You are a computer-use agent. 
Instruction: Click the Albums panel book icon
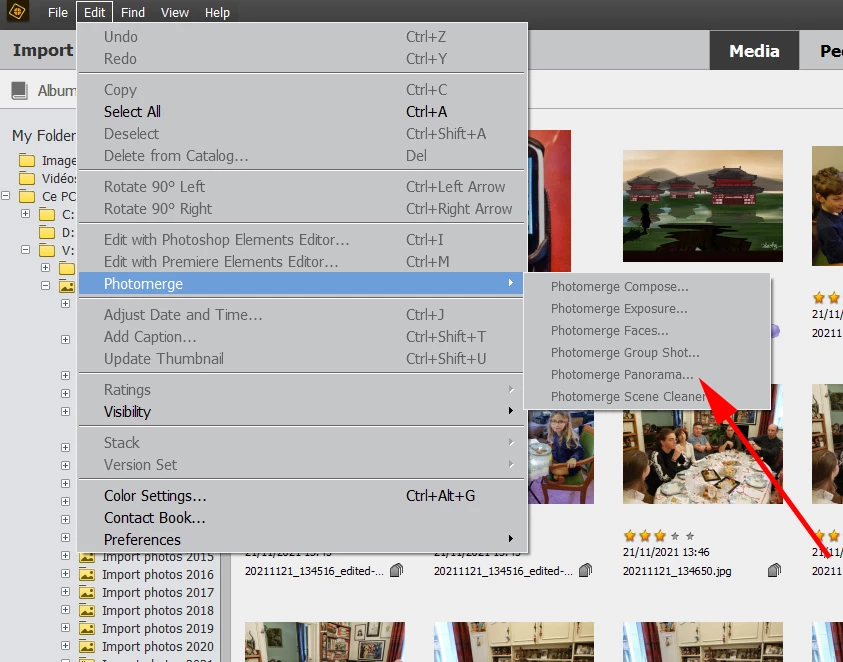coord(19,90)
